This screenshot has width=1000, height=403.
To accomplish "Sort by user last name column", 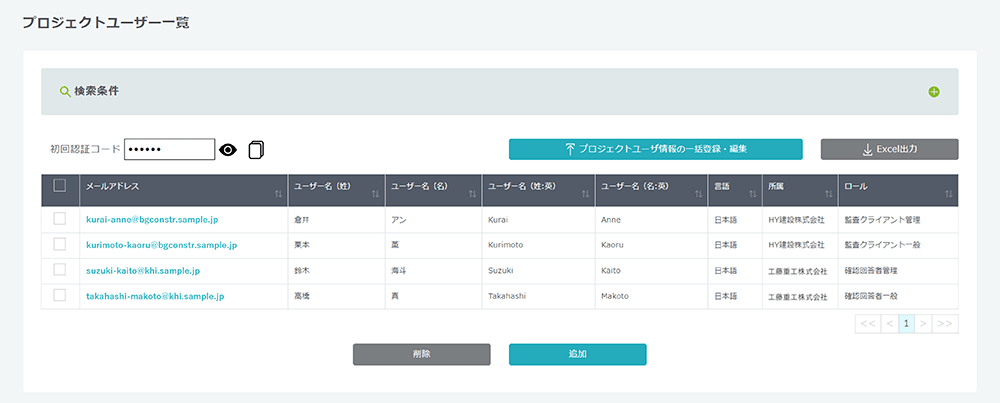I will pos(374,192).
